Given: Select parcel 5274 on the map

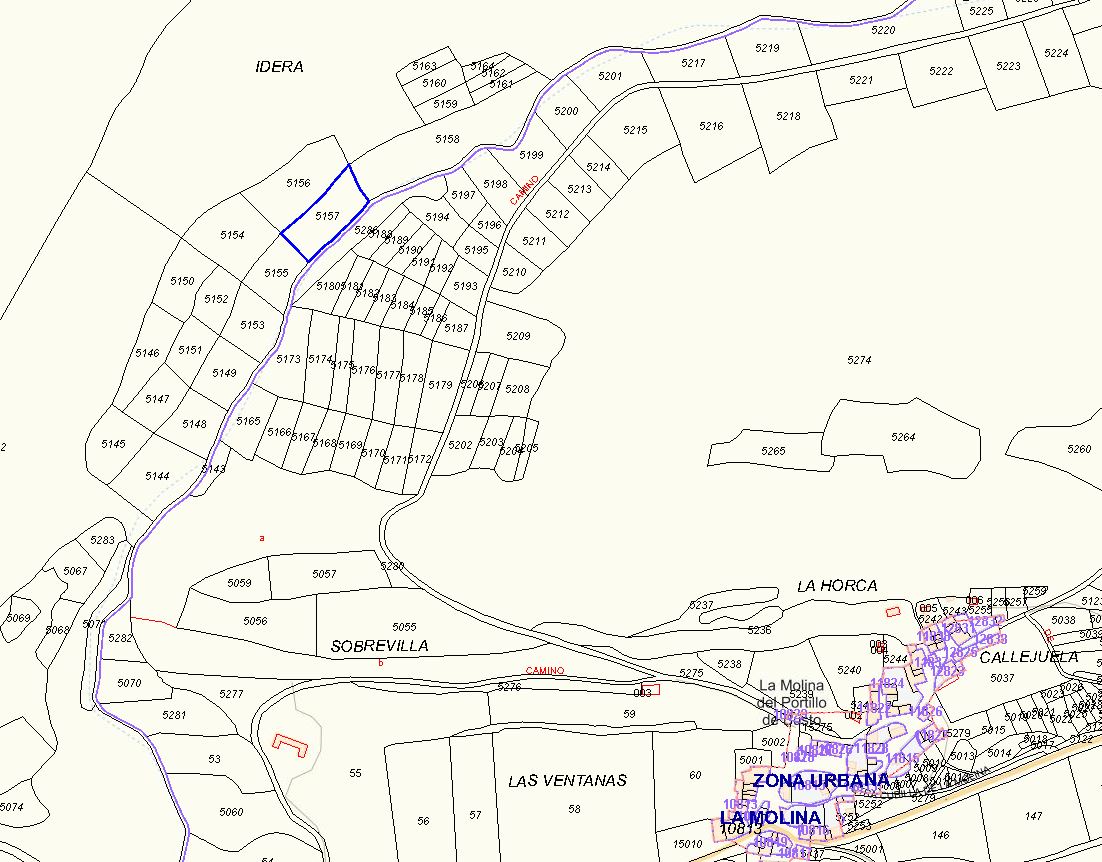Looking at the screenshot, I should pyautogui.click(x=859, y=360).
